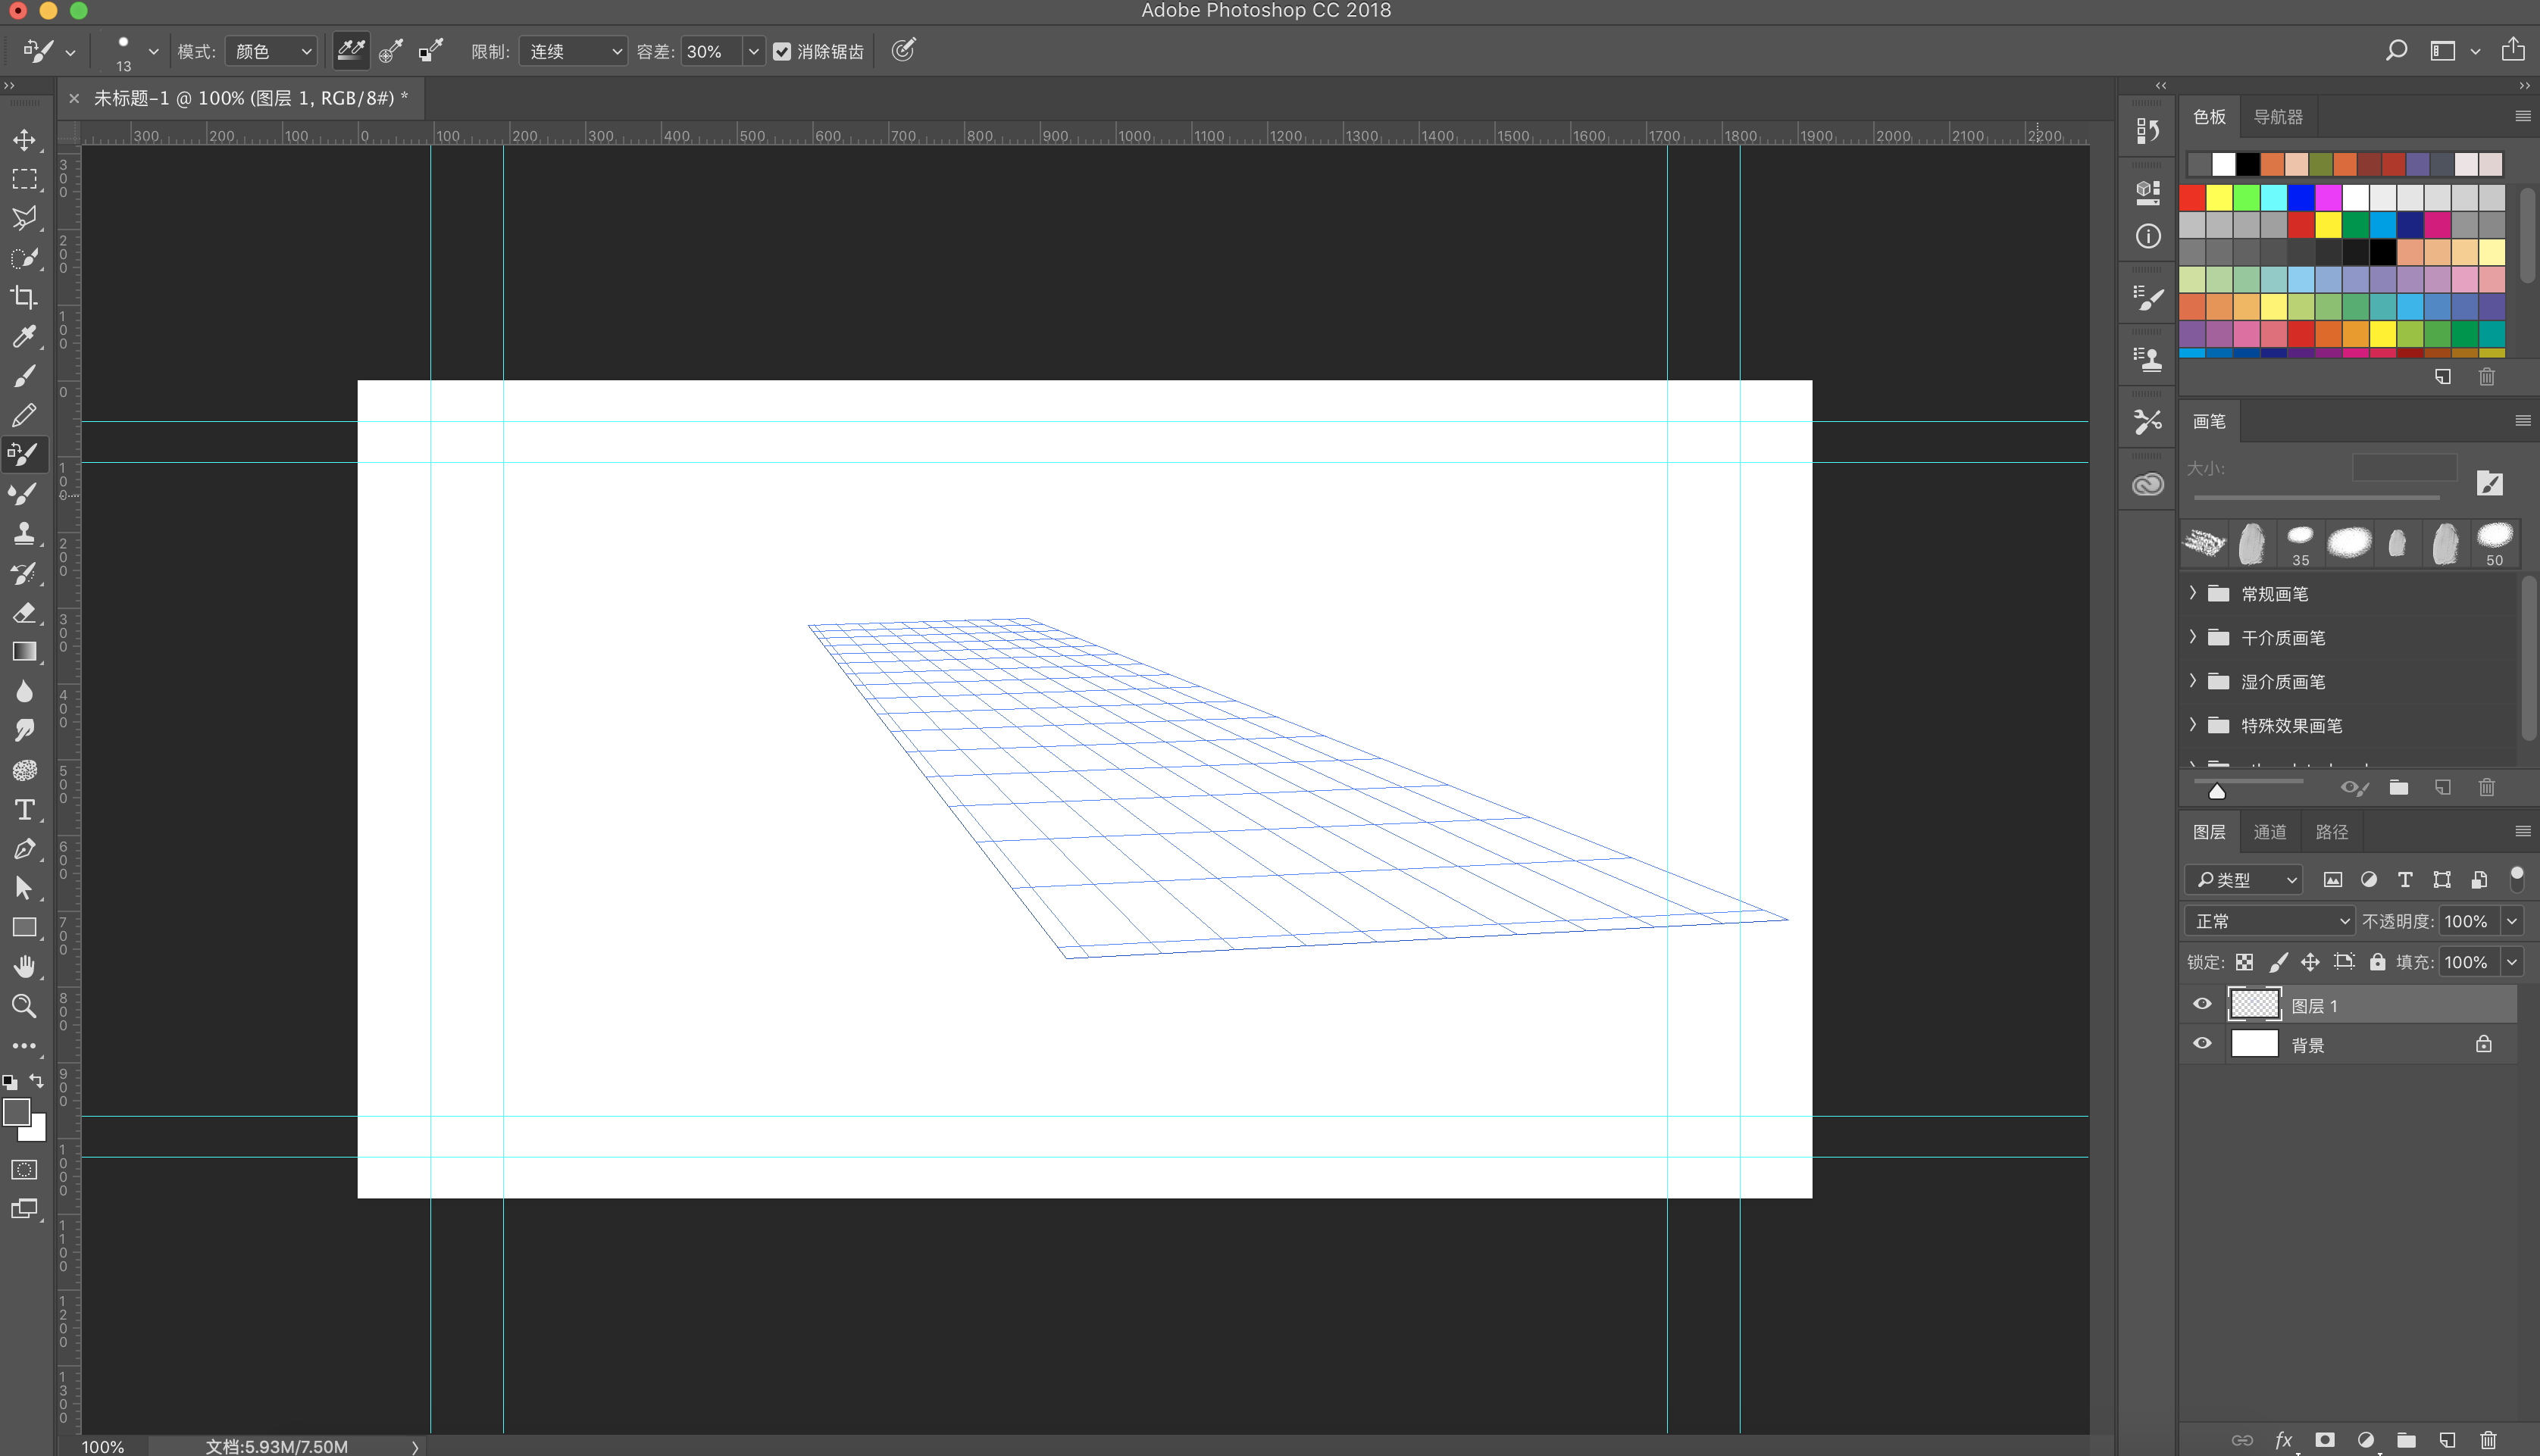The width and height of the screenshot is (2540, 1456).
Task: Select the Move tool
Action: (x=24, y=140)
